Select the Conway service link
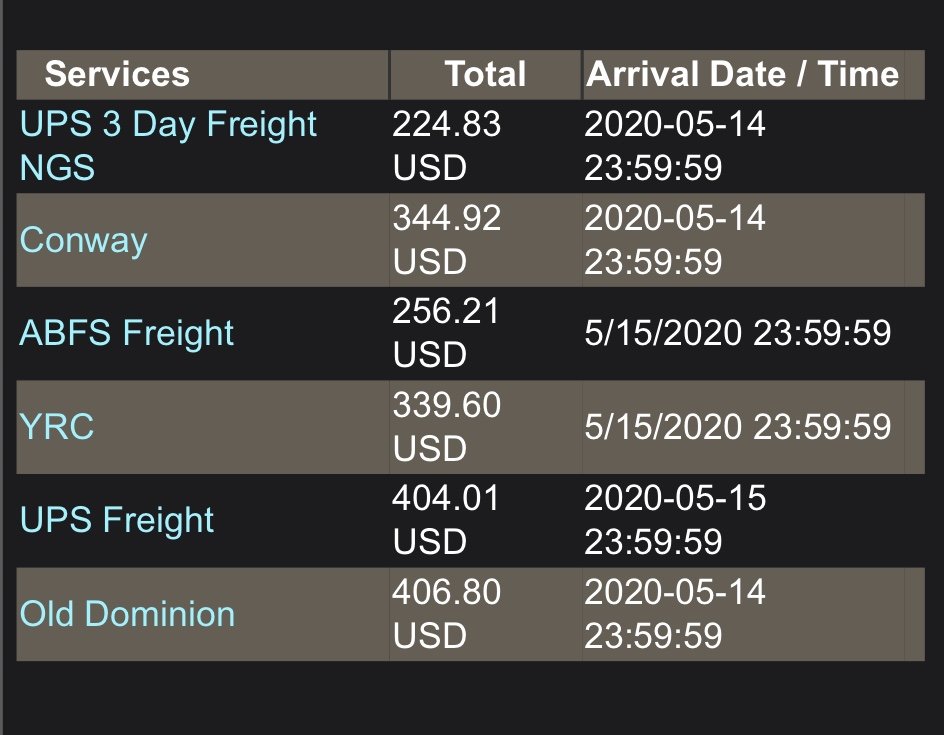Viewport: 944px width, 735px height. 83,240
